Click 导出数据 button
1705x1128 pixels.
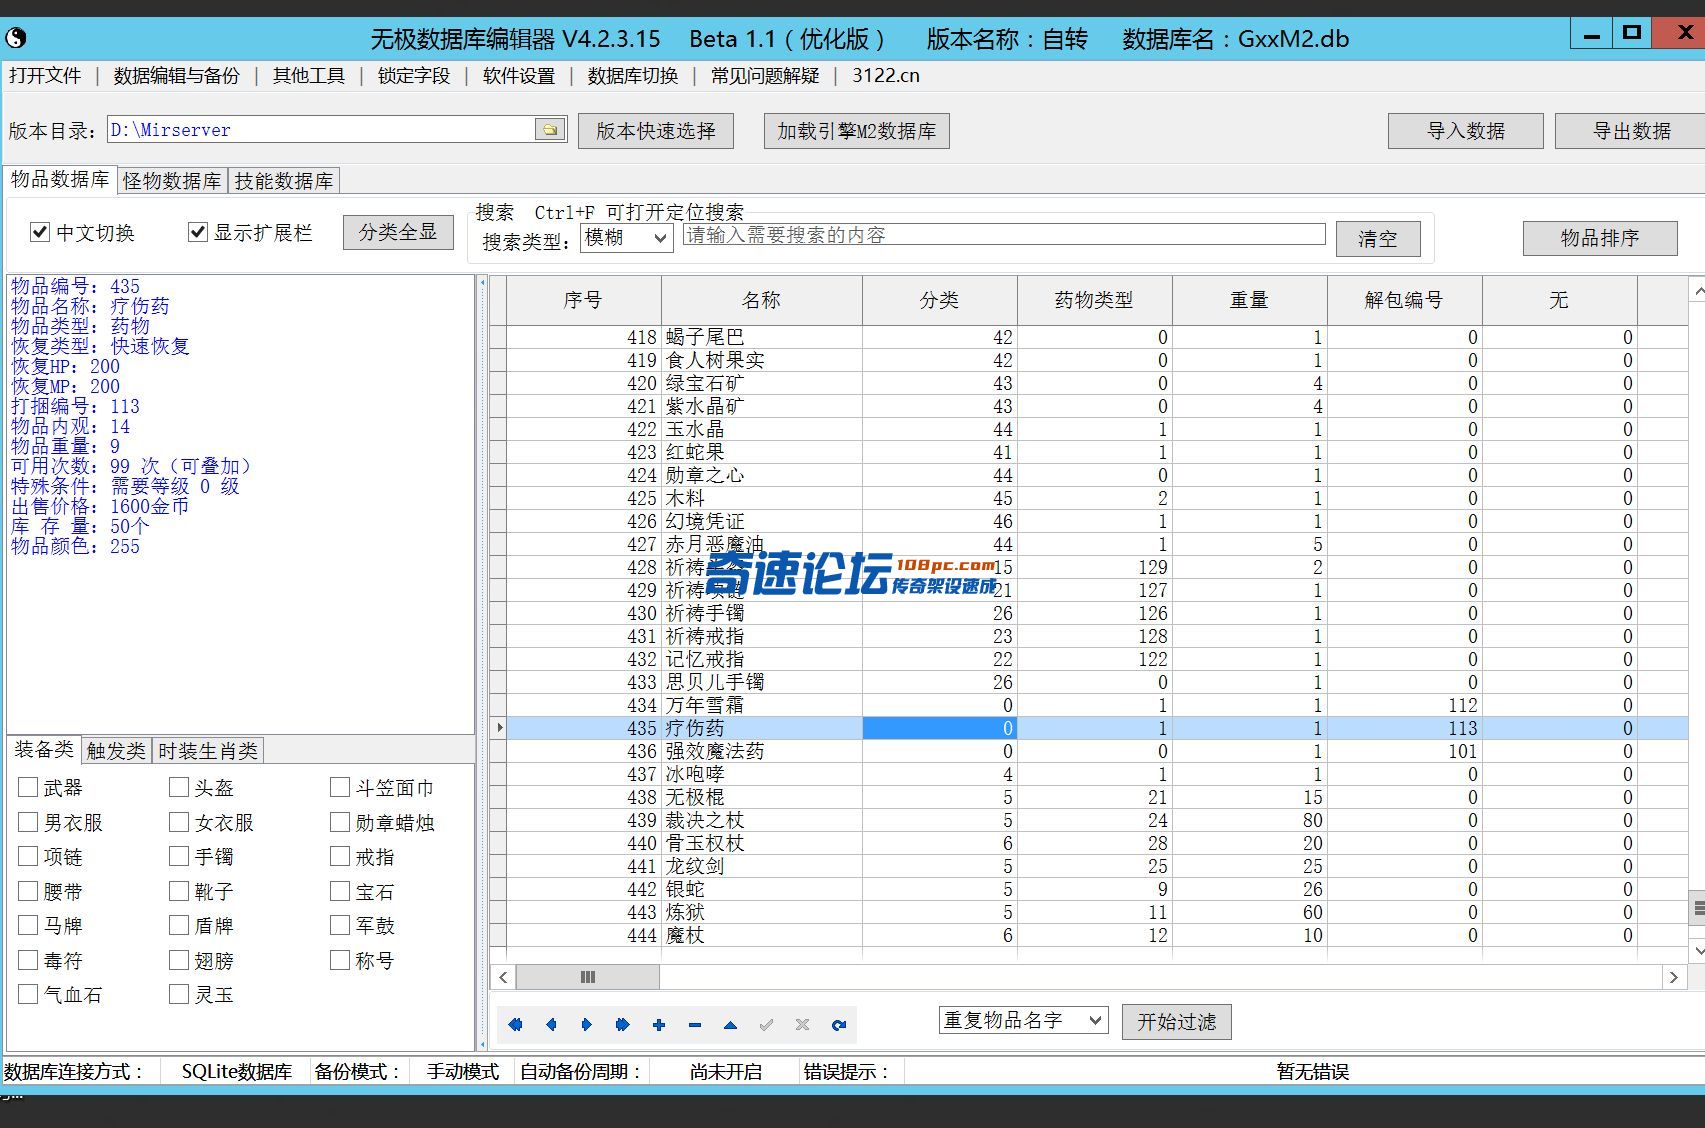click(x=1630, y=131)
